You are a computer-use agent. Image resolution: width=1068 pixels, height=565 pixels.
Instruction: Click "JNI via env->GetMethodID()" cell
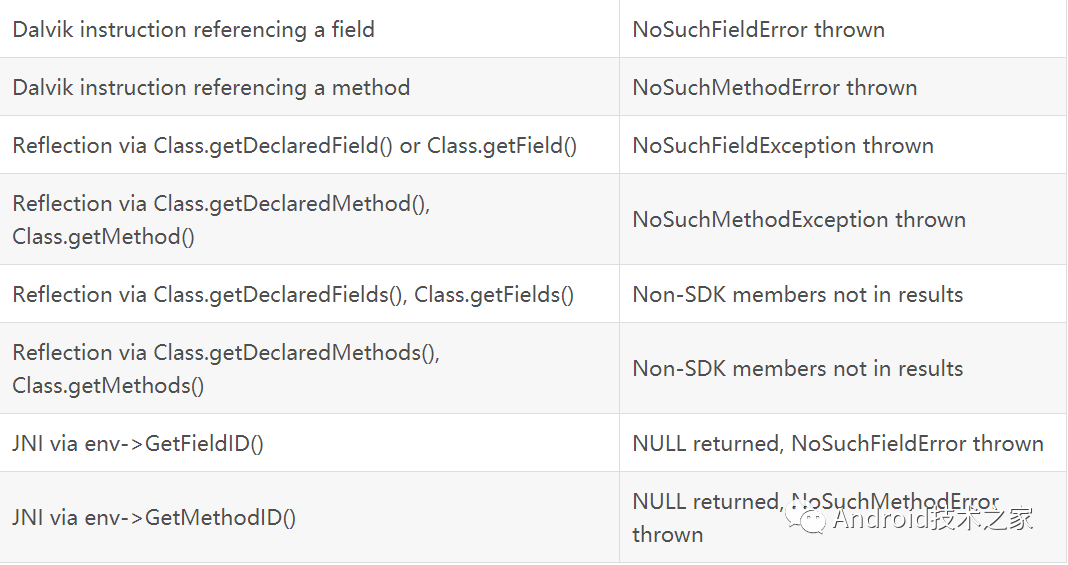pos(154,518)
